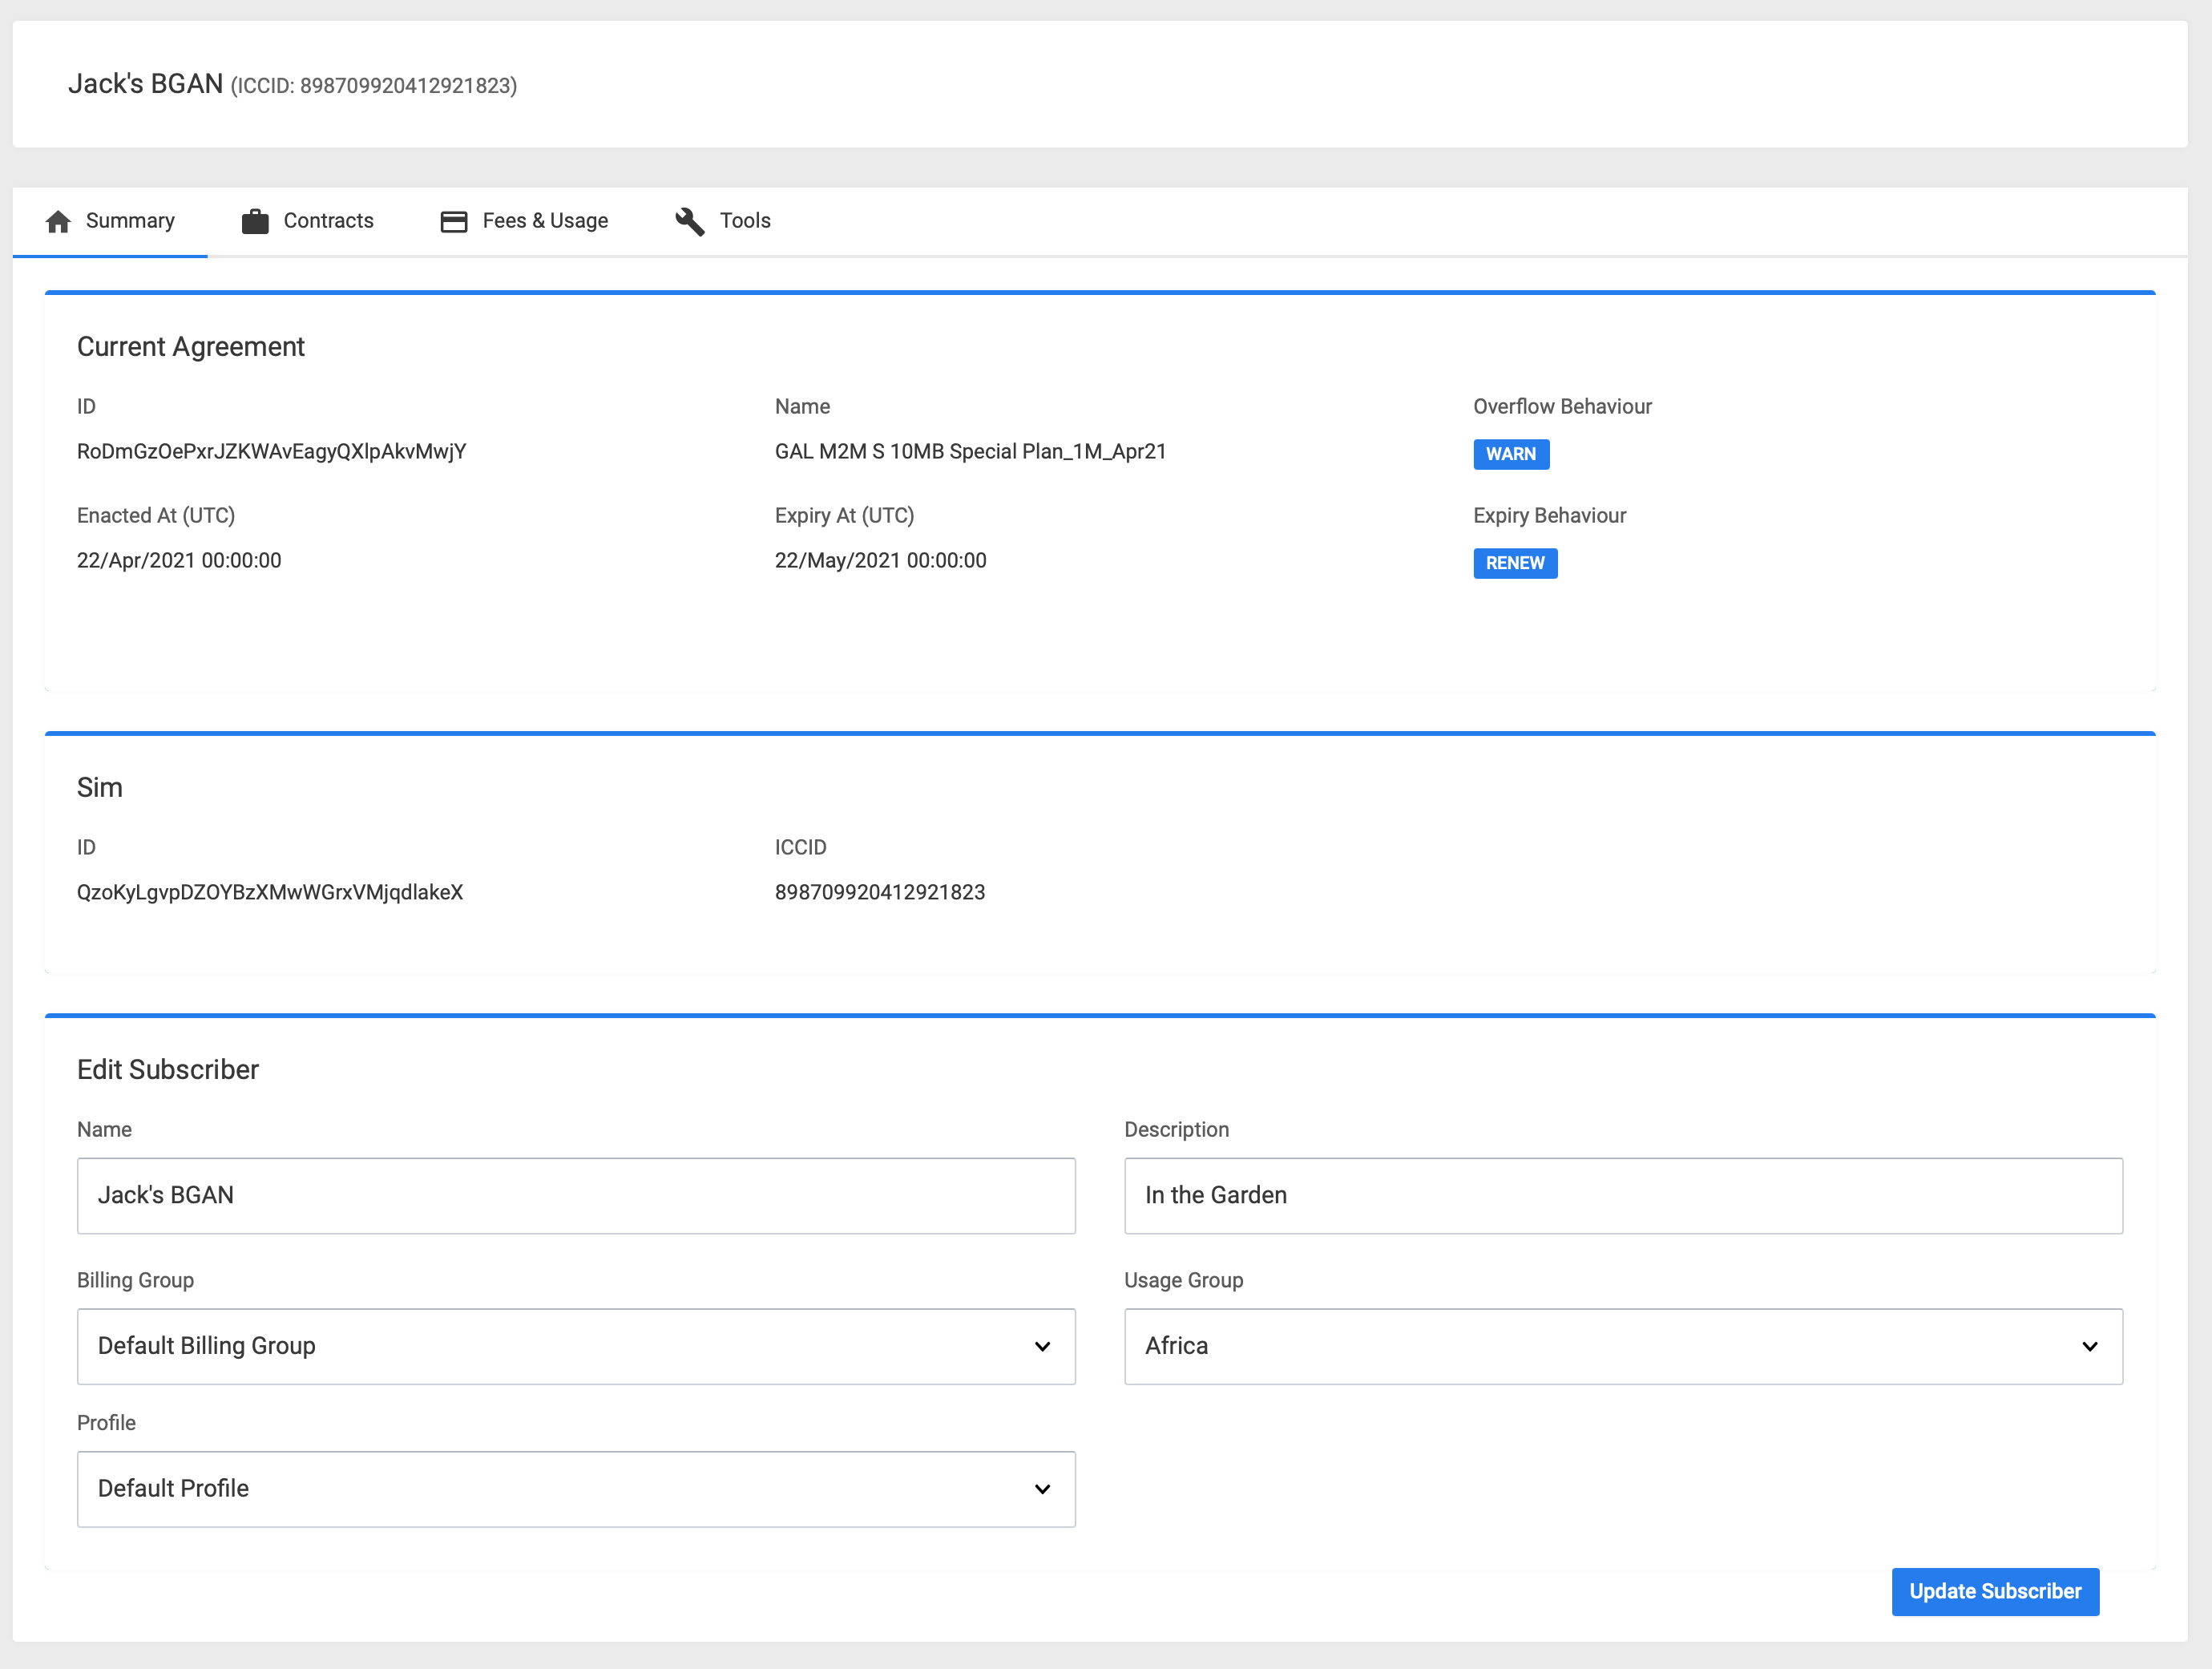The width and height of the screenshot is (2212, 1669).
Task: Go to the Tools tab
Action: 745,221
